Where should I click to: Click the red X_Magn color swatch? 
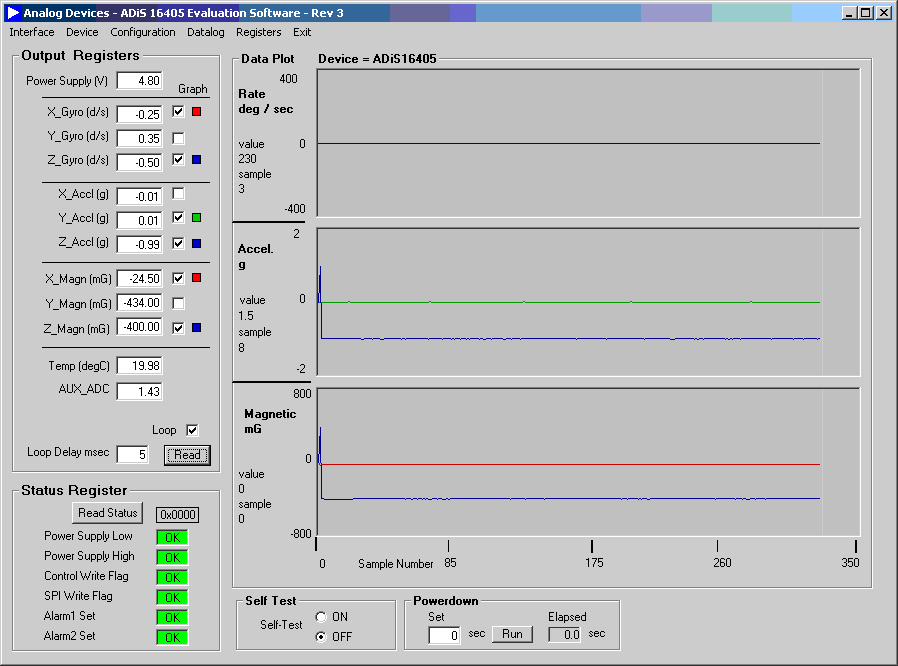196,278
